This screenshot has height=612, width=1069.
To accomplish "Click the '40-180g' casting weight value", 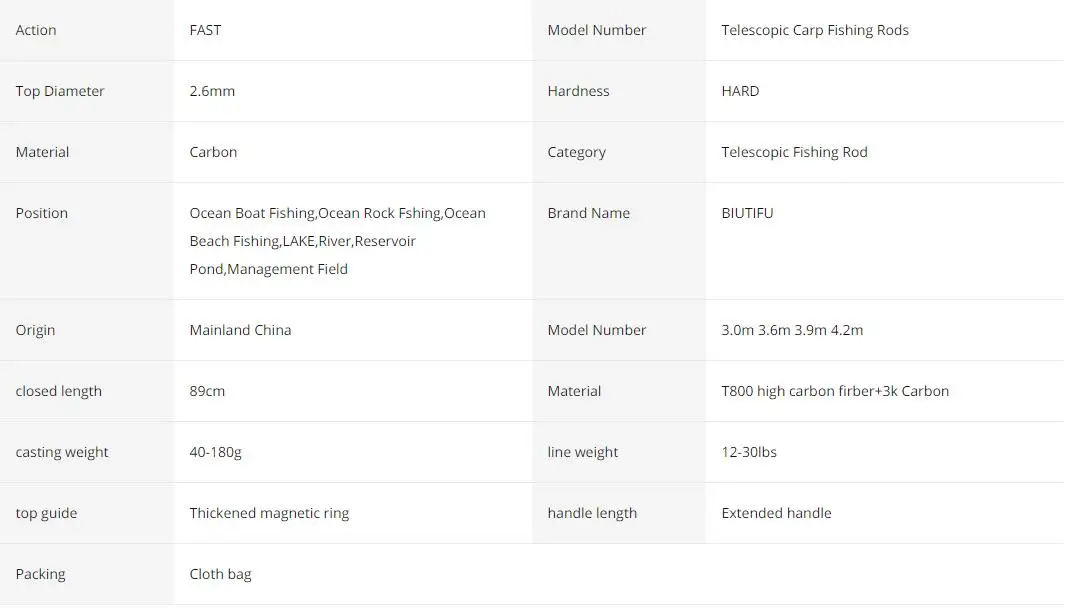I will click(215, 452).
